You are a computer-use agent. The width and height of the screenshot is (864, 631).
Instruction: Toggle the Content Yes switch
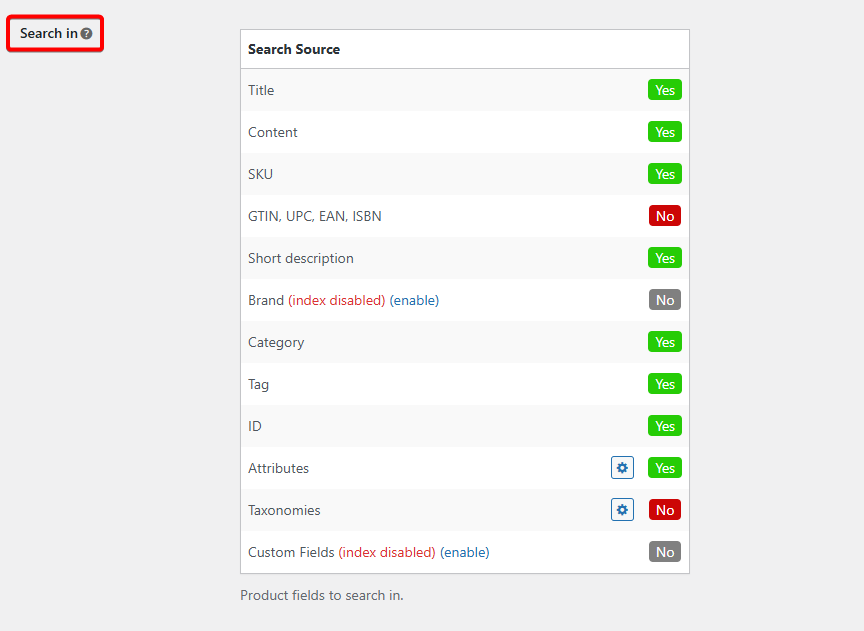point(664,132)
